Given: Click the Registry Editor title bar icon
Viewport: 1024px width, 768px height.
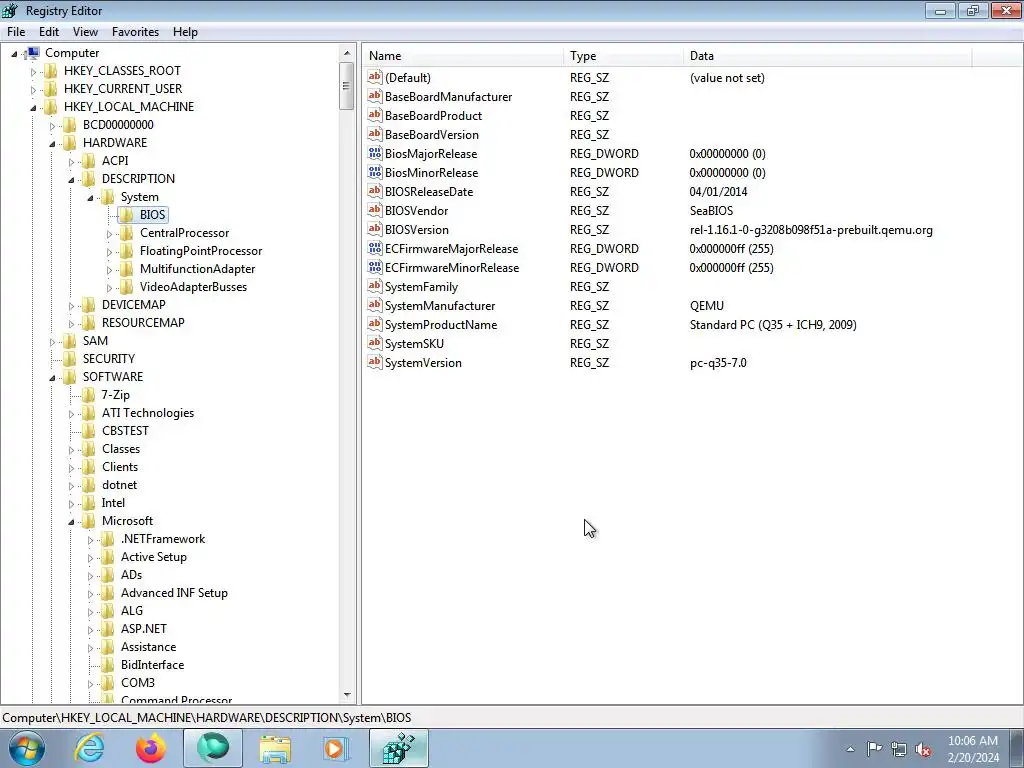Looking at the screenshot, I should point(10,10).
